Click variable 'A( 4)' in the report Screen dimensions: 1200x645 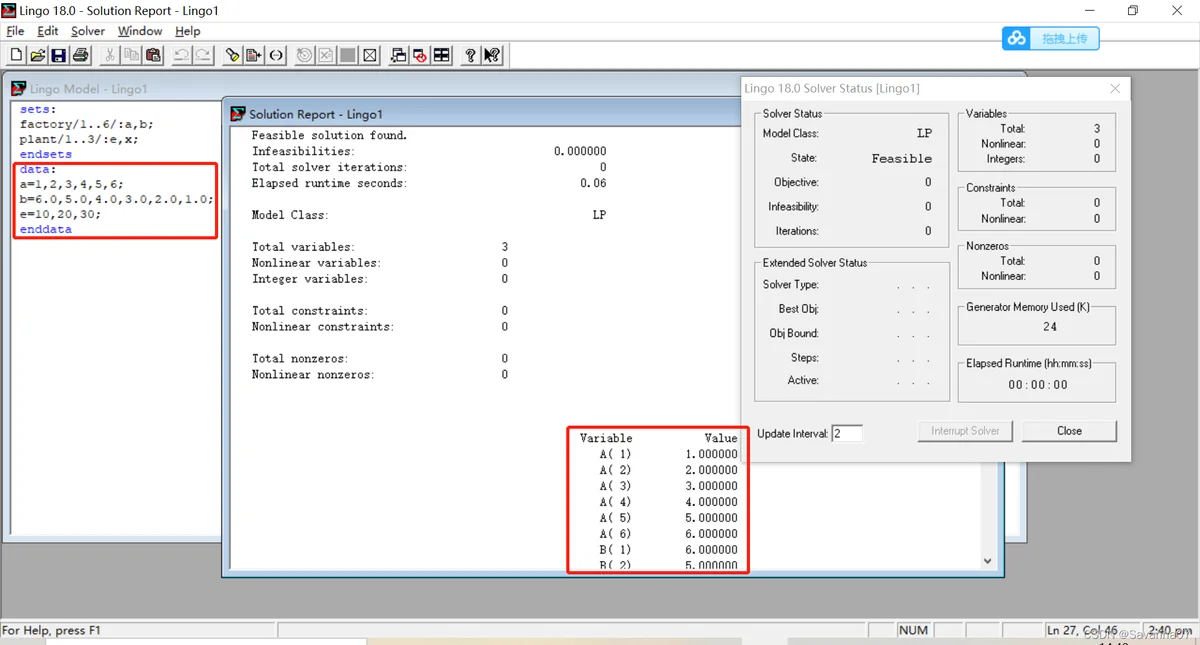tap(616, 502)
